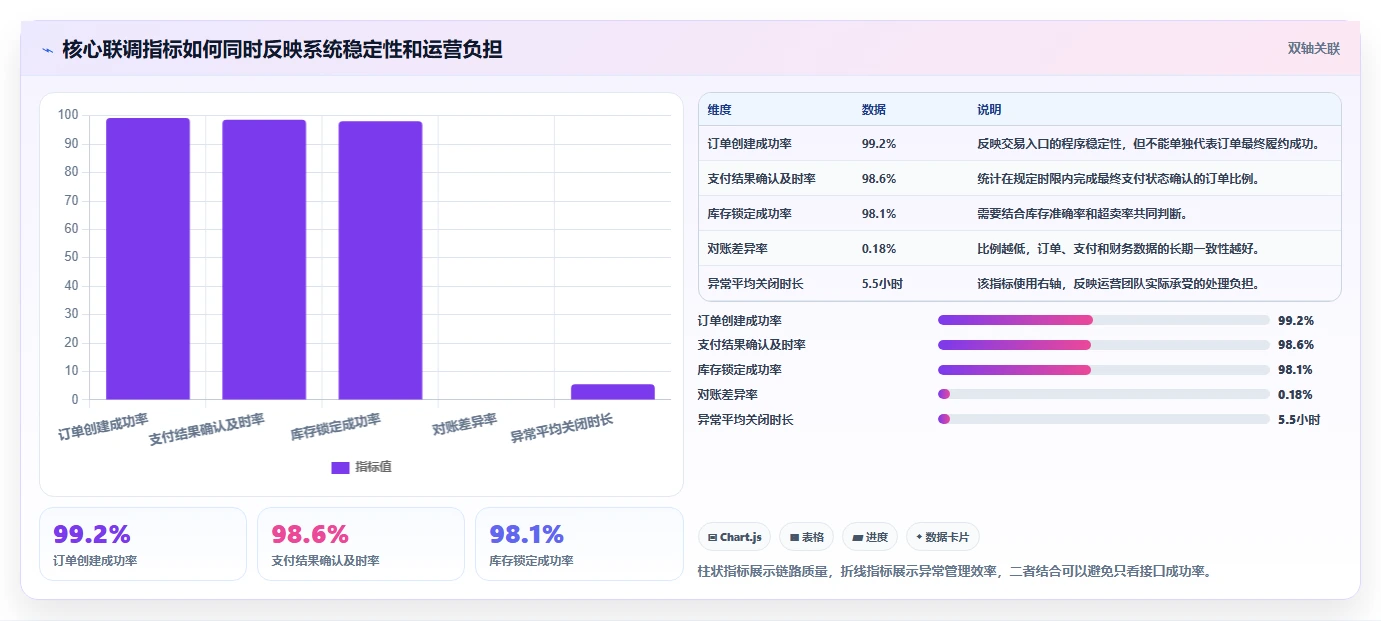Click the 99.2% cell in the table
The width and height of the screenshot is (1381, 621).
tap(879, 144)
